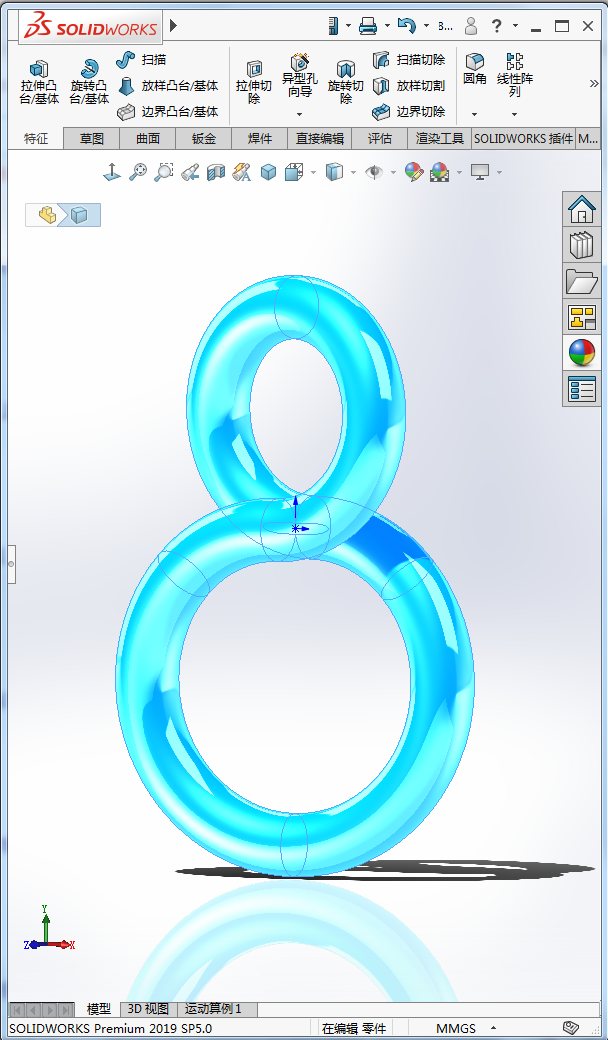Image resolution: width=608 pixels, height=1040 pixels.
Task: Open the Print dropdown arrow
Action: (387, 26)
